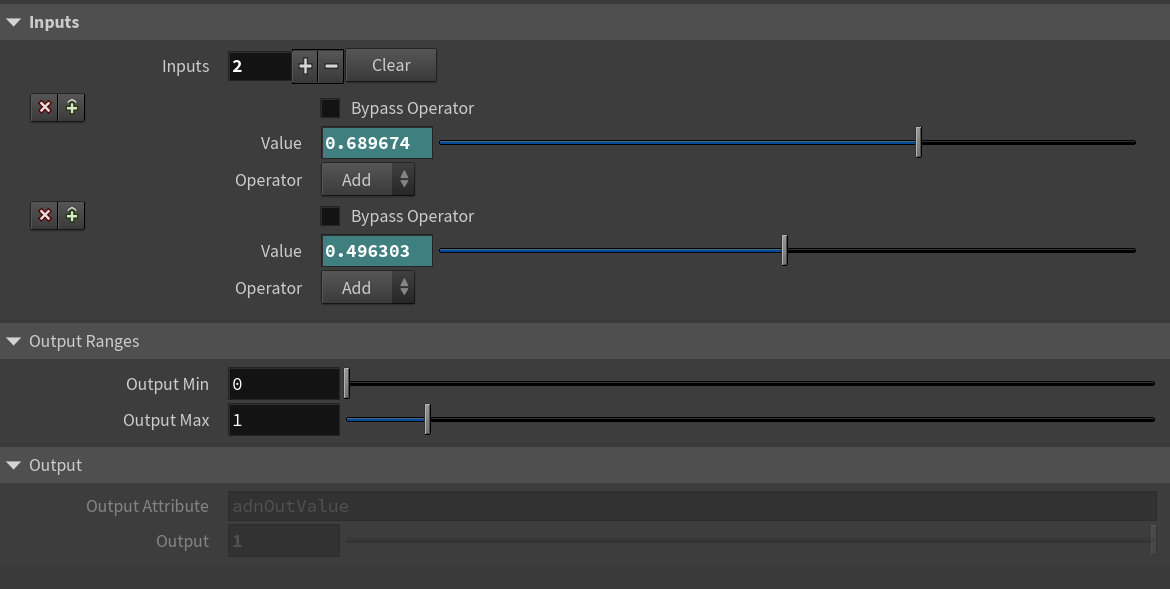Collapse the Output Ranges section
The image size is (1170, 589).
(14, 341)
